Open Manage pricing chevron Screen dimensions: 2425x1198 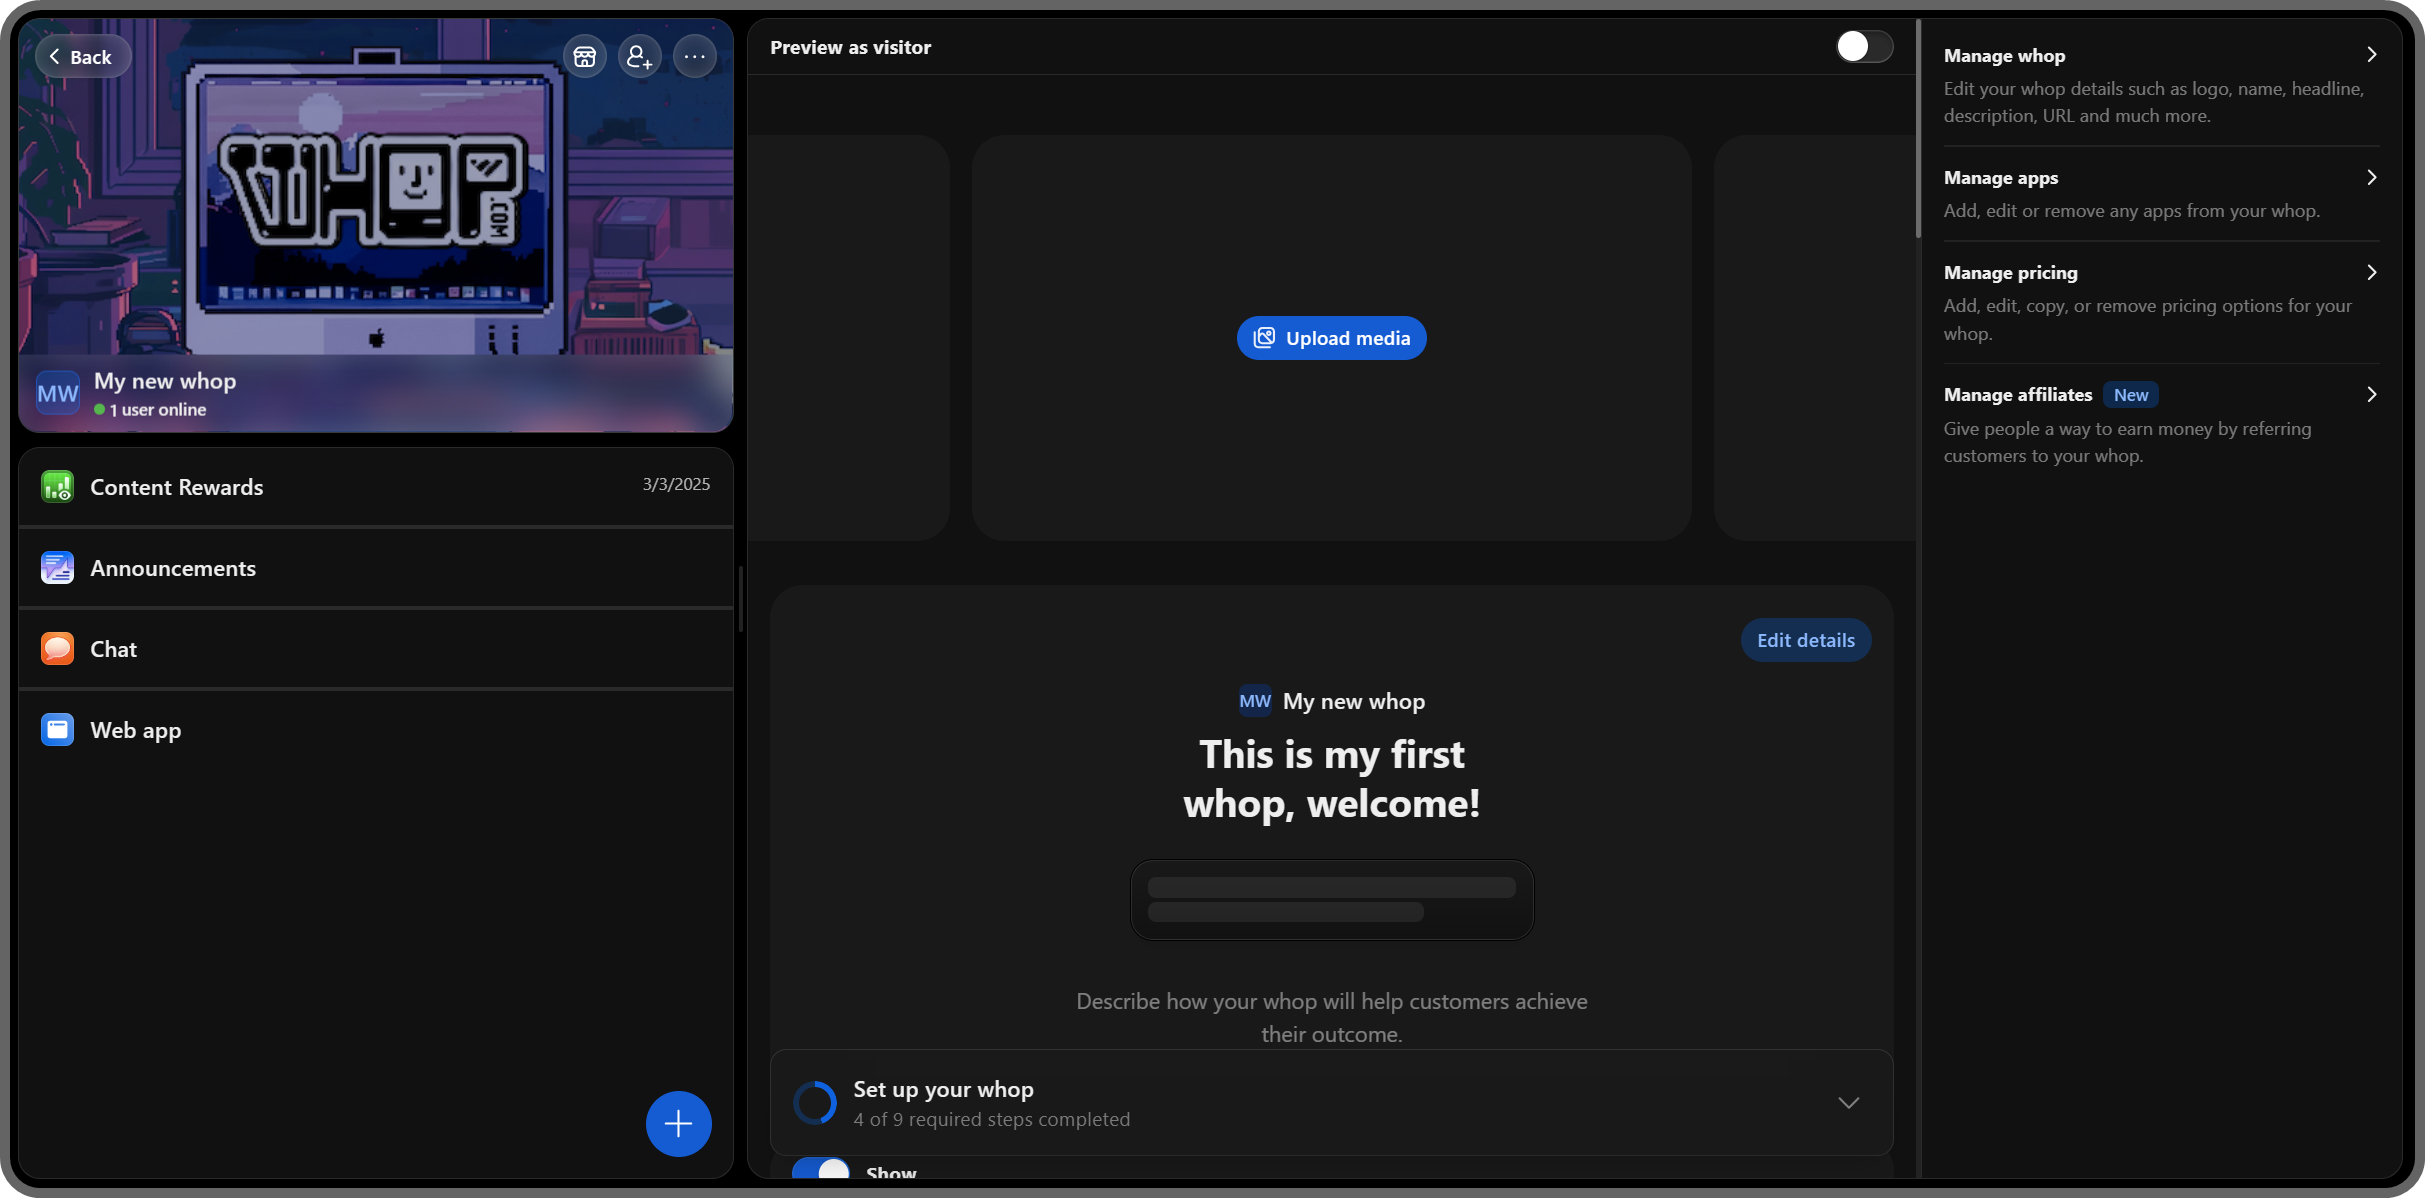(x=2371, y=272)
